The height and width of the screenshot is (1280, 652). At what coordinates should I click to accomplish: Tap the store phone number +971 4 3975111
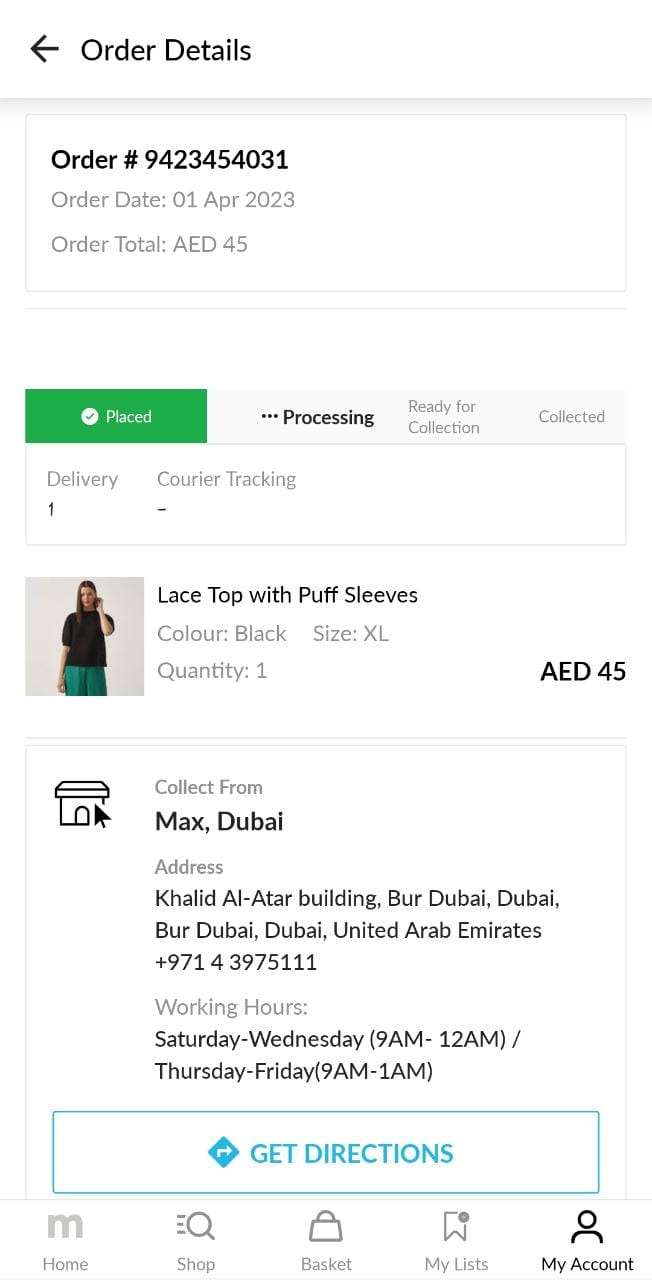pyautogui.click(x=236, y=962)
